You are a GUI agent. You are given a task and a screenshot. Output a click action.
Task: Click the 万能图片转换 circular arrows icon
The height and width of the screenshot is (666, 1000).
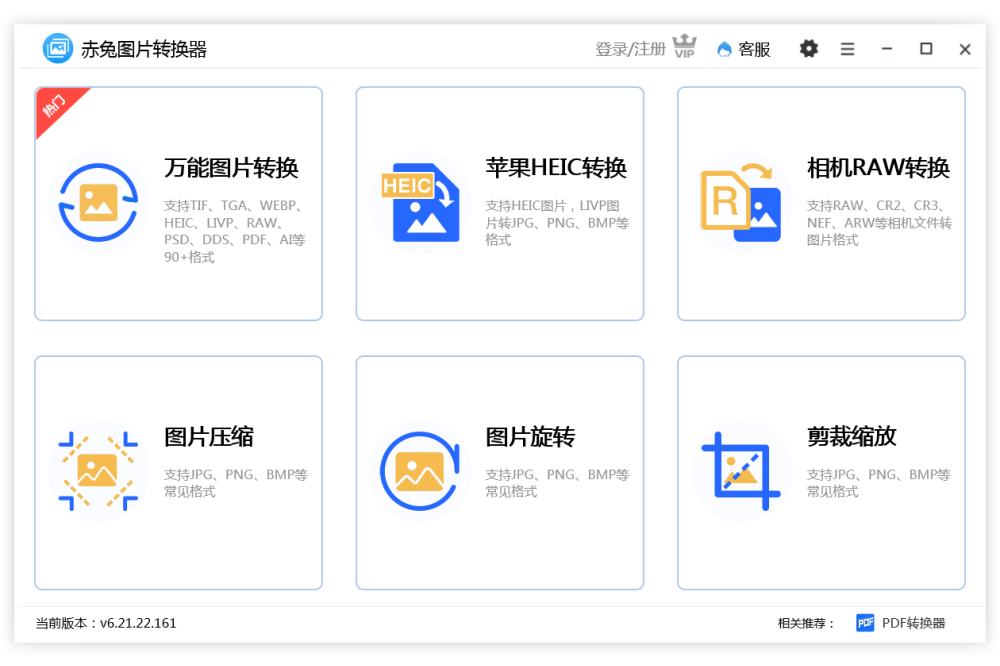pos(98,203)
